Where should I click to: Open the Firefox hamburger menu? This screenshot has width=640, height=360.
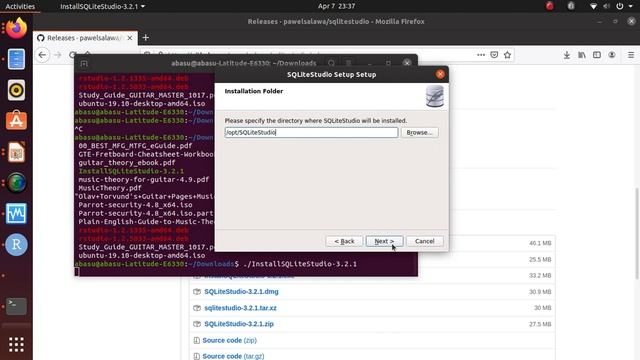tap(631, 55)
